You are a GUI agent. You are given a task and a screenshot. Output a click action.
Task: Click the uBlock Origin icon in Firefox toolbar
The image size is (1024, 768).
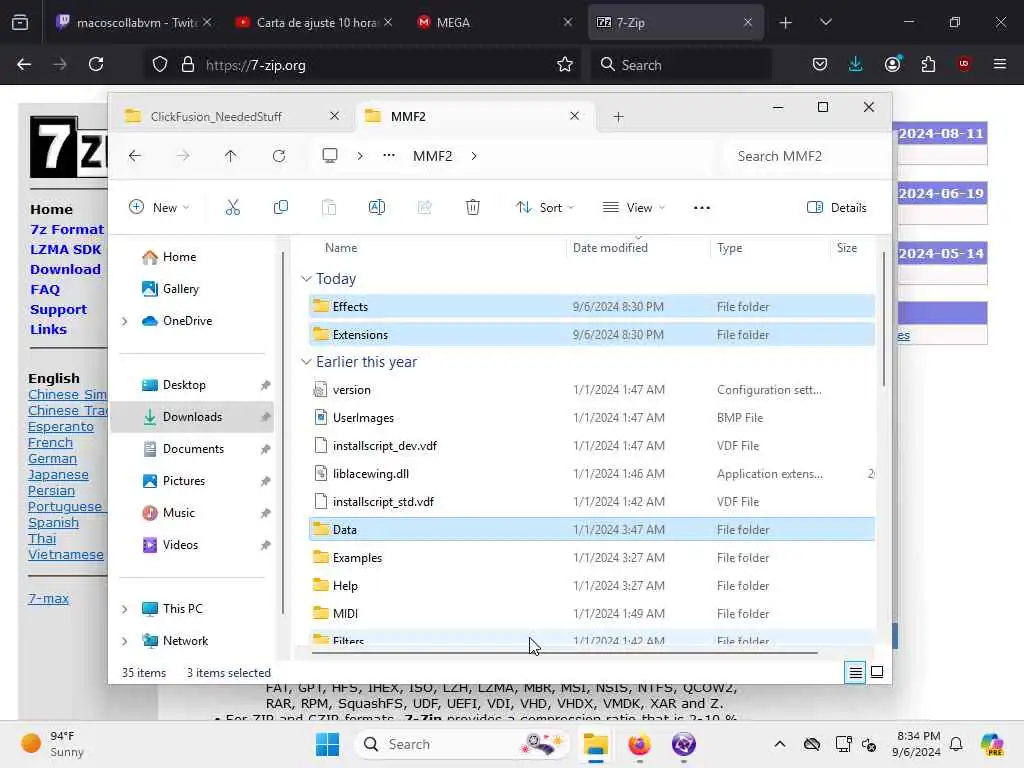point(964,64)
